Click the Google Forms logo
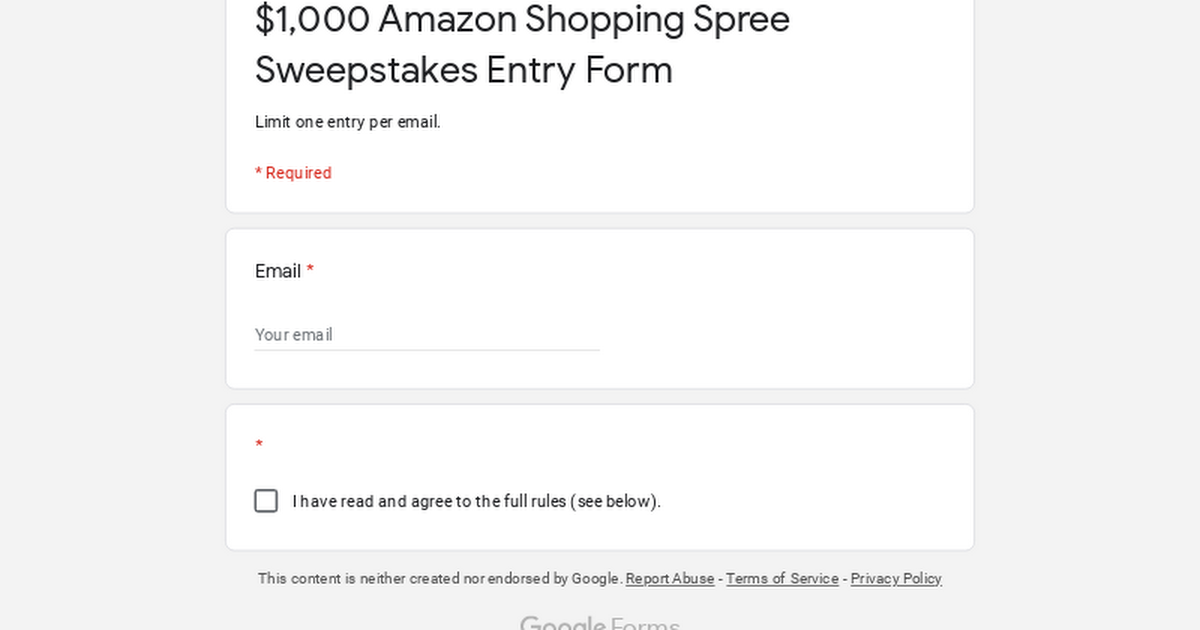 pos(600,624)
